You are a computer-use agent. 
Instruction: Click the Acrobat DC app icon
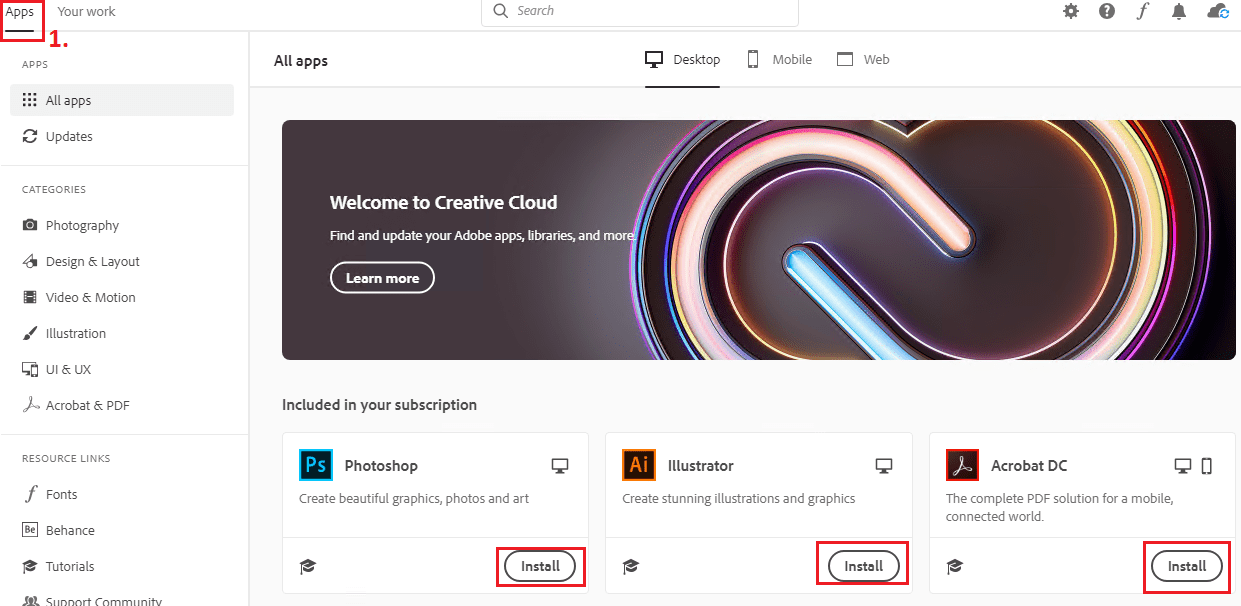(x=961, y=465)
